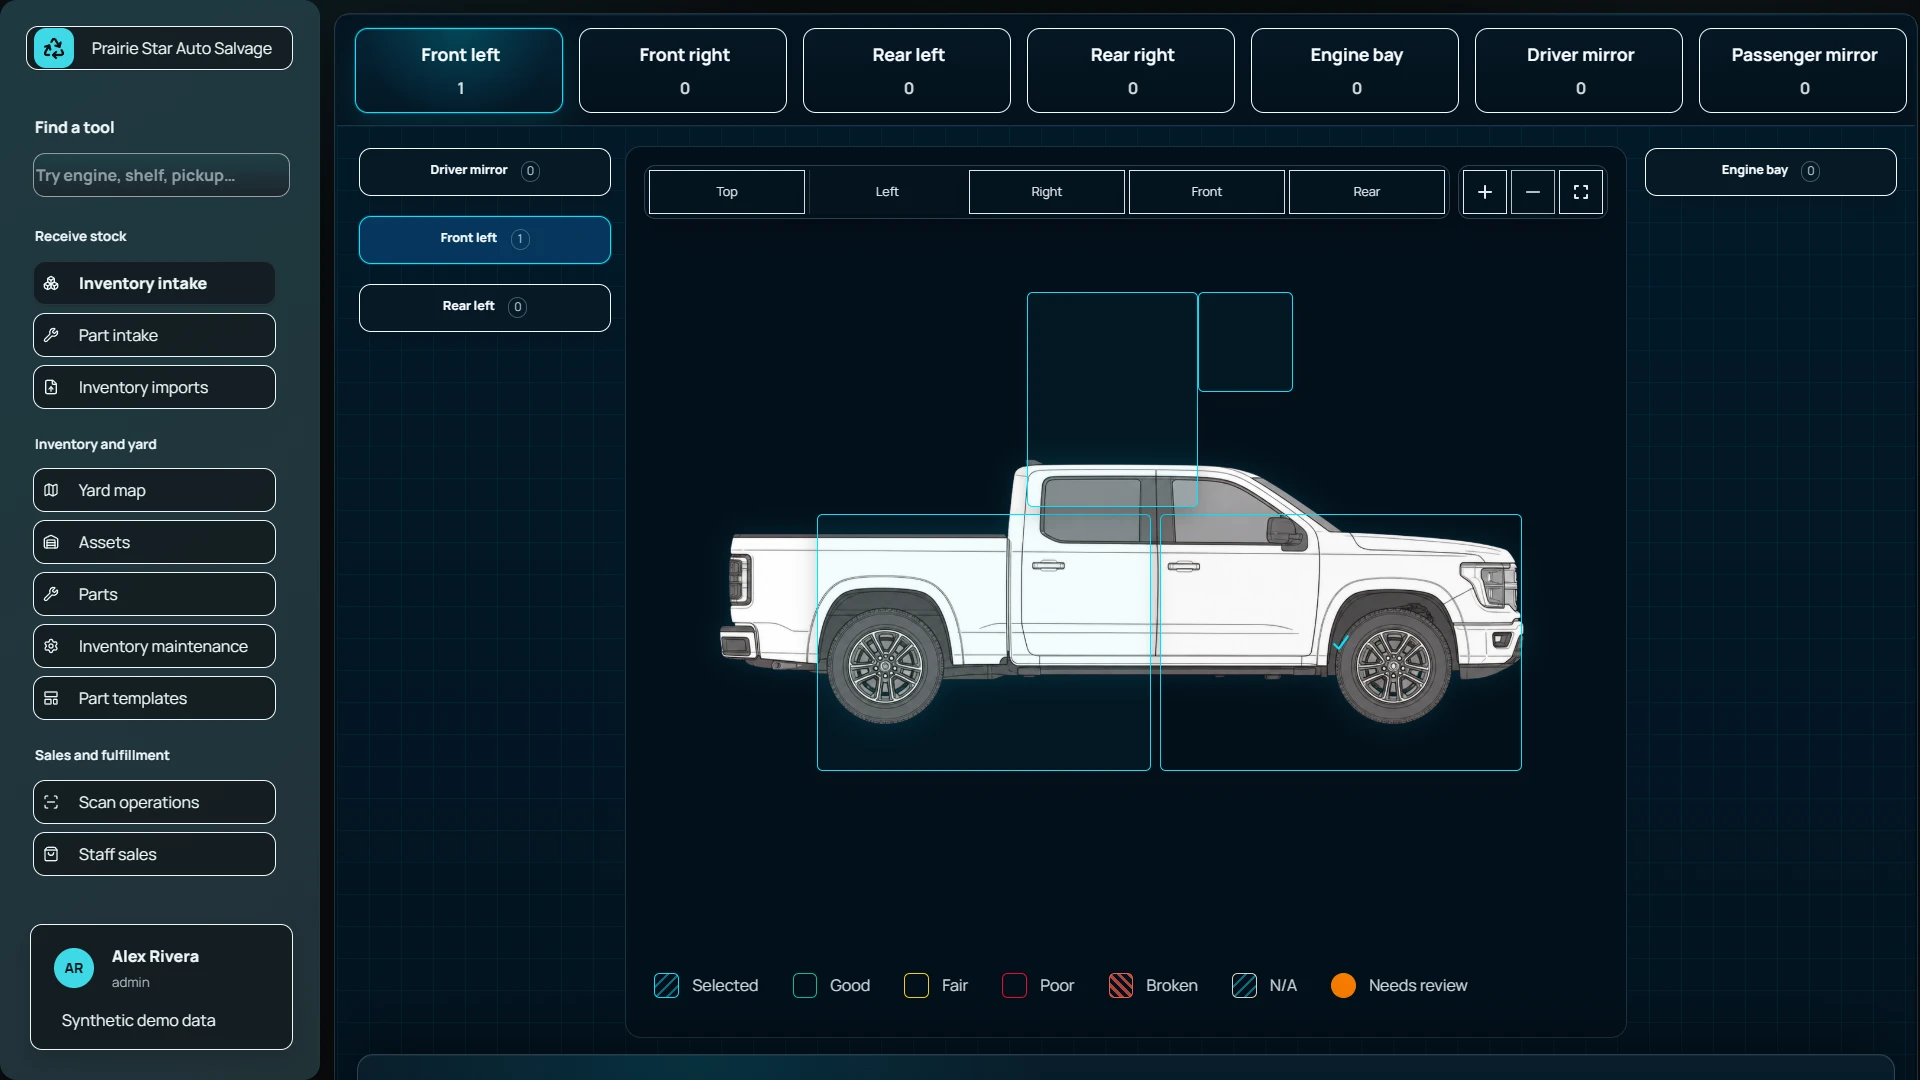The width and height of the screenshot is (1920, 1080).
Task: Click the Fair legend swatch
Action: coord(916,986)
